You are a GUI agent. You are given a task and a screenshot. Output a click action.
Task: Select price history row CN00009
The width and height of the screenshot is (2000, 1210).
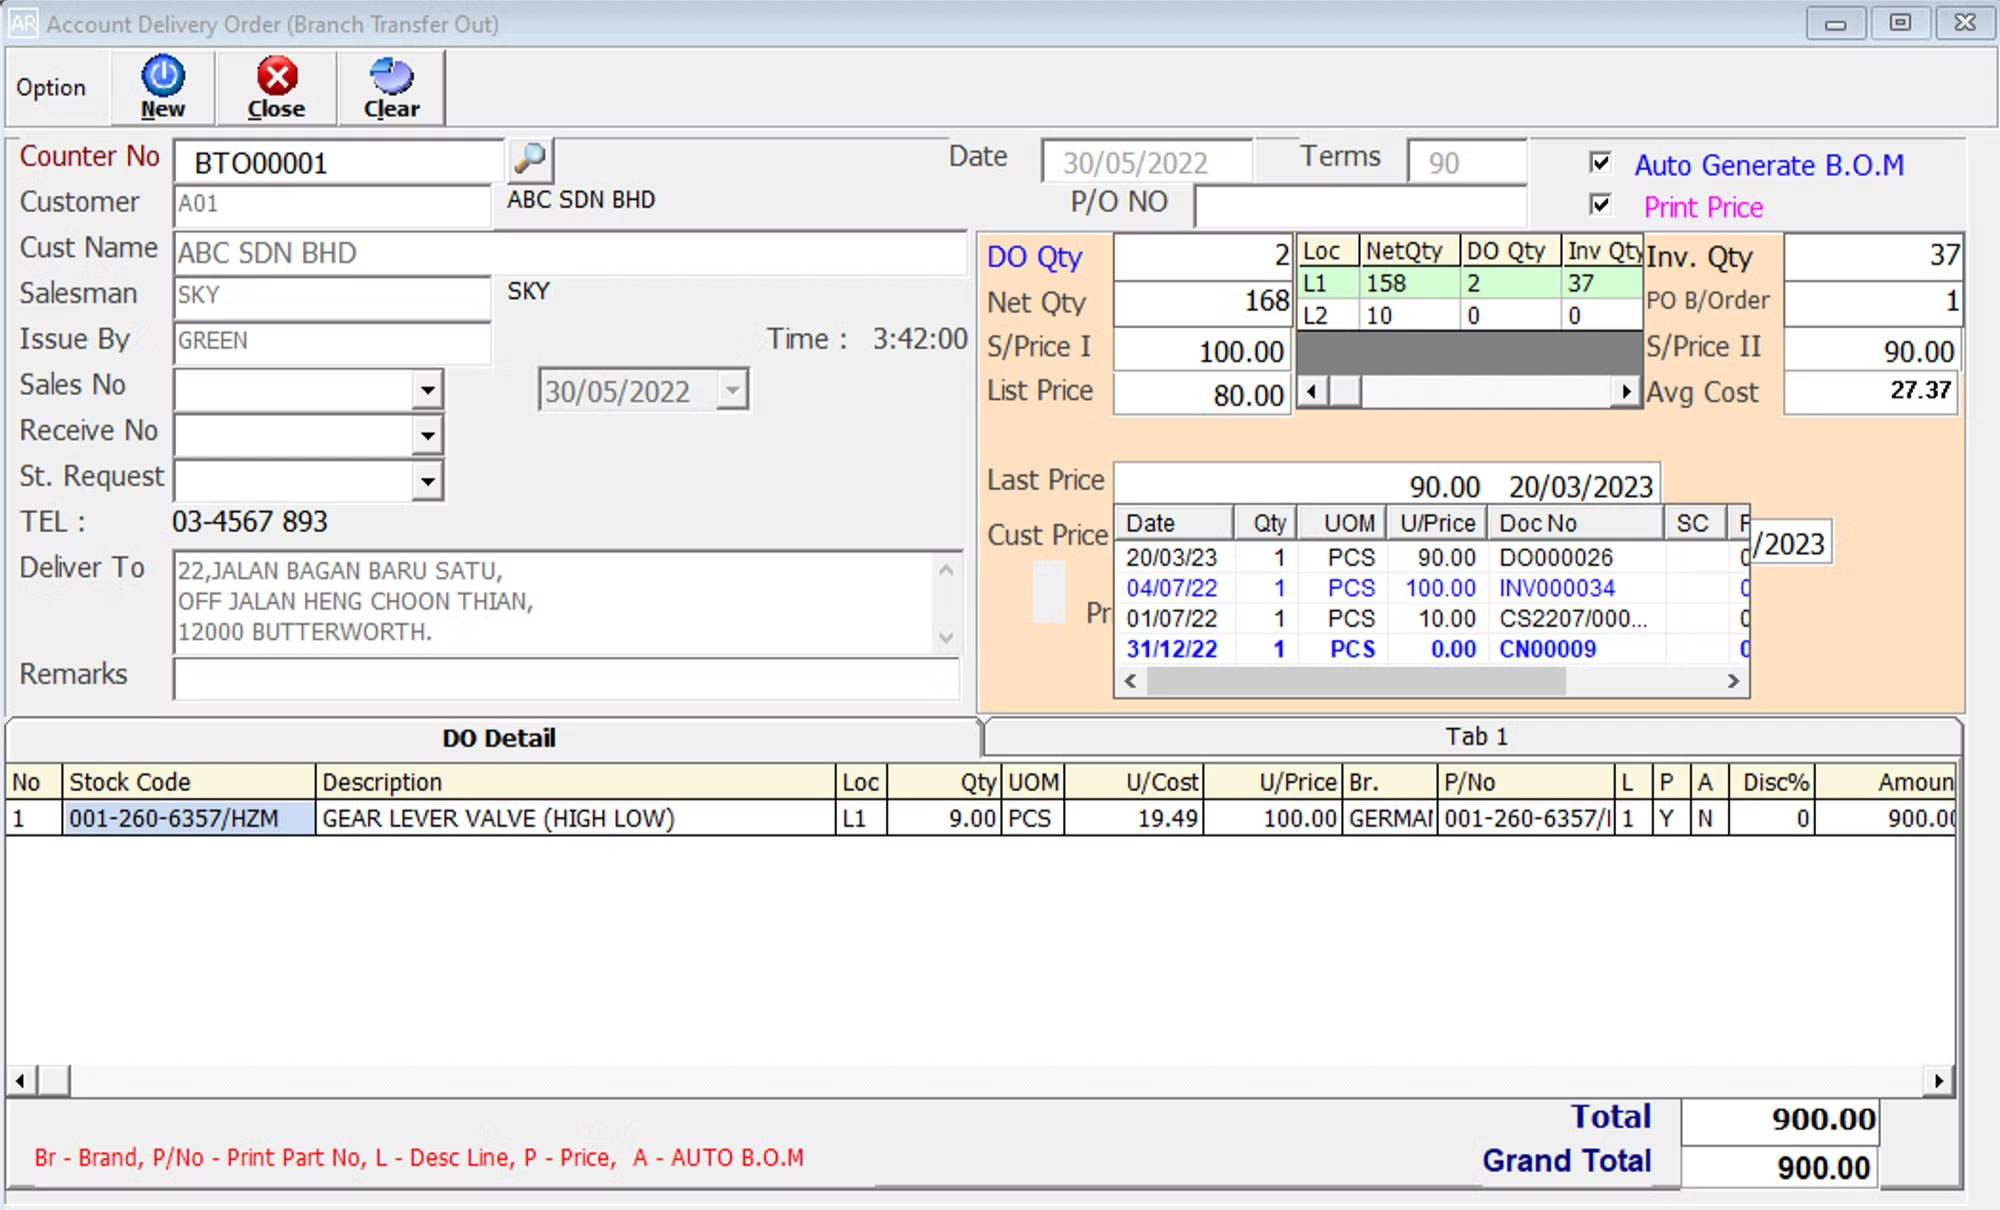1433,649
